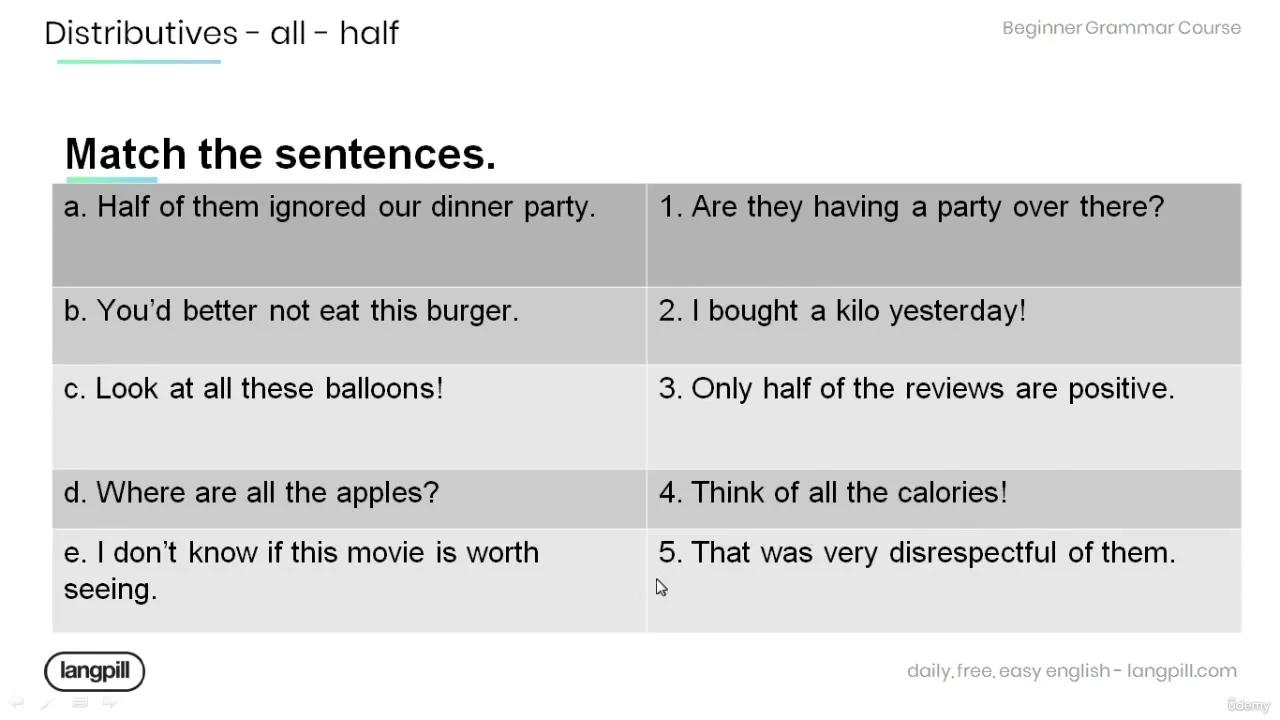Open the slideshow pen tool icon
The width and height of the screenshot is (1280, 720).
click(x=47, y=703)
